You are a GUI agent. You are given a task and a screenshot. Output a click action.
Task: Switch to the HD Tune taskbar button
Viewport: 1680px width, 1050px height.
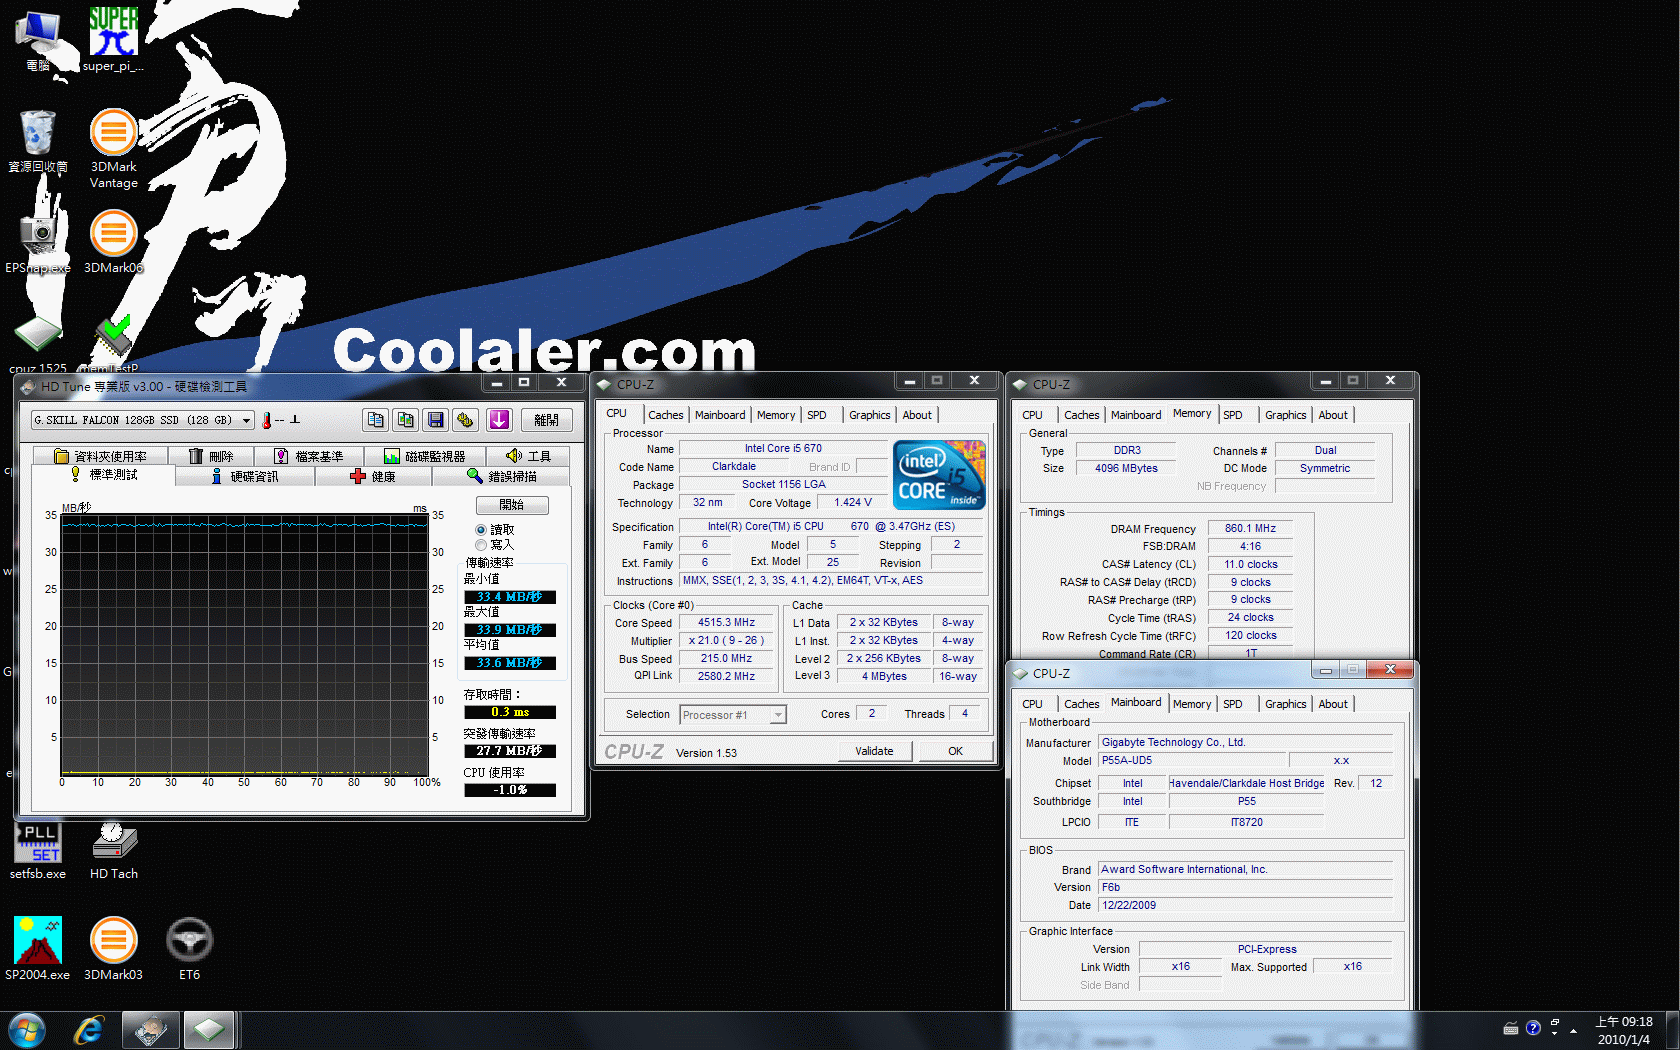point(150,1030)
